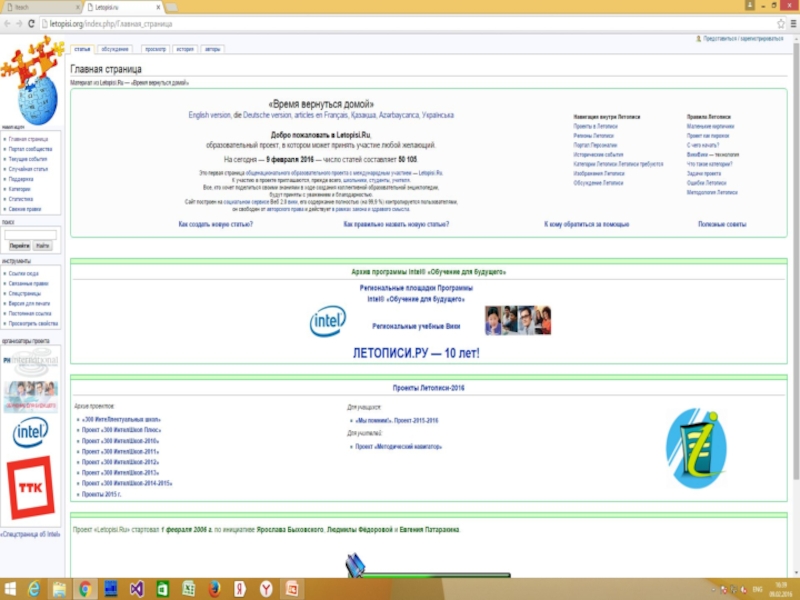Reload the page with refresh icon
This screenshot has height=600, width=800.
click(x=31, y=23)
